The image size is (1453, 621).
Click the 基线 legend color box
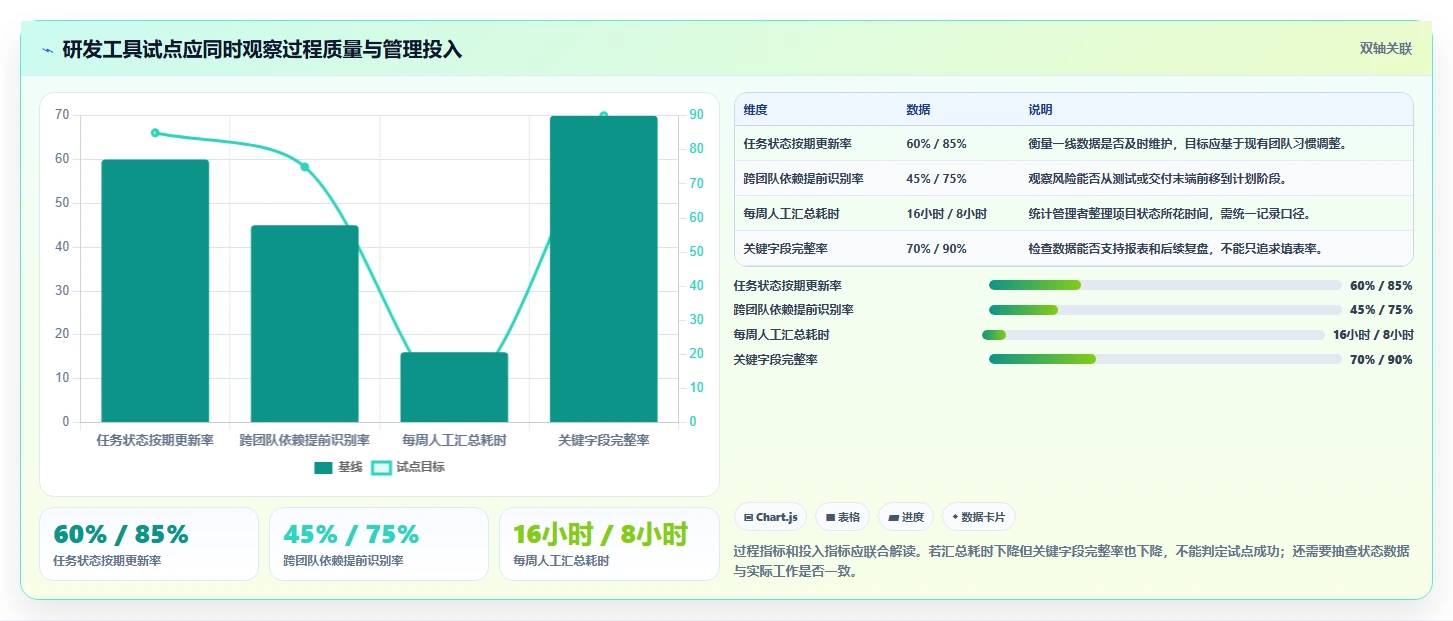pos(323,467)
